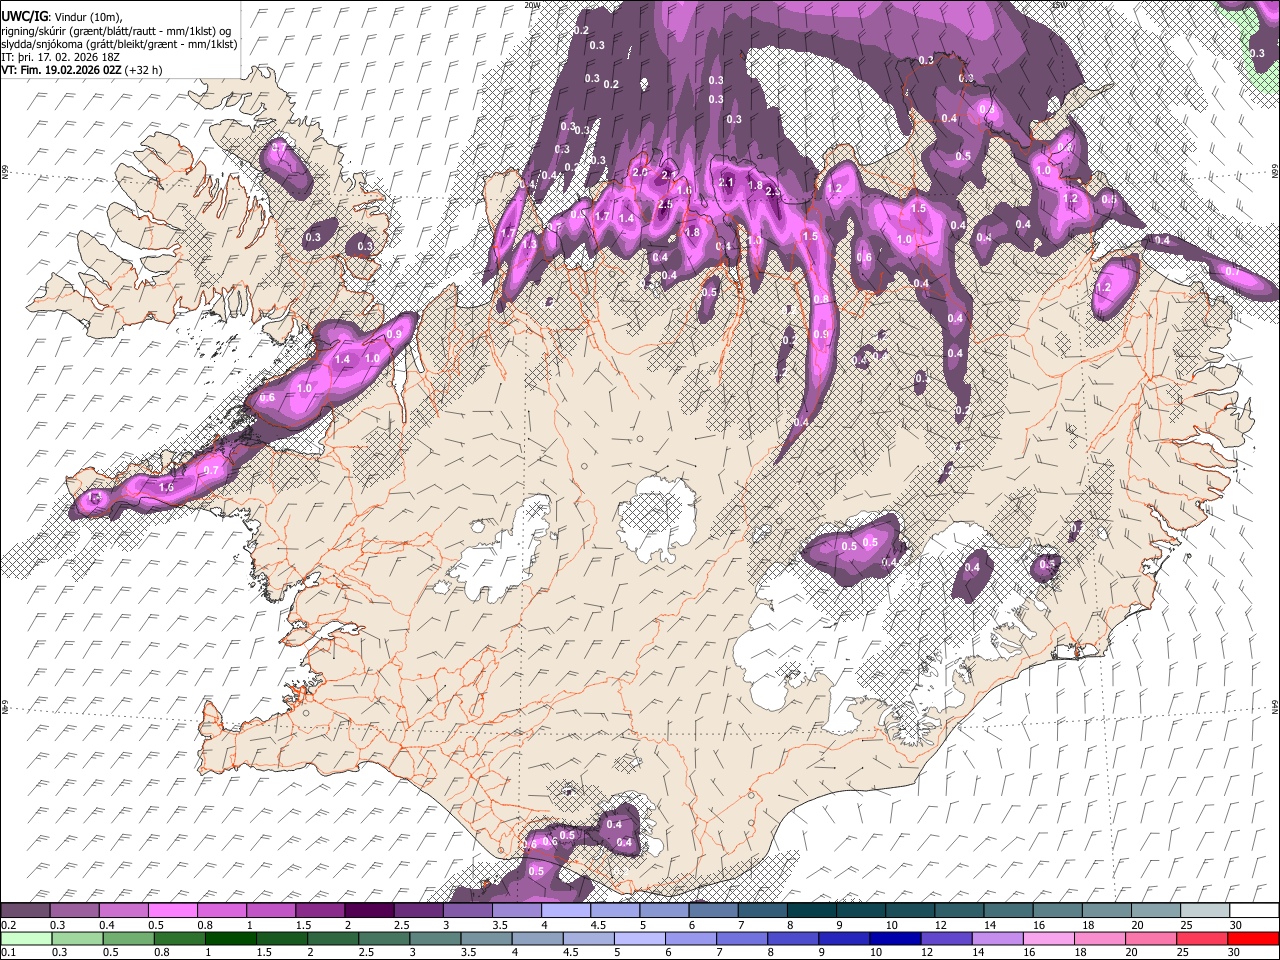Pick the pale grey 25 swatch in the snow scale
This screenshot has height=960, width=1280.
[1205, 911]
